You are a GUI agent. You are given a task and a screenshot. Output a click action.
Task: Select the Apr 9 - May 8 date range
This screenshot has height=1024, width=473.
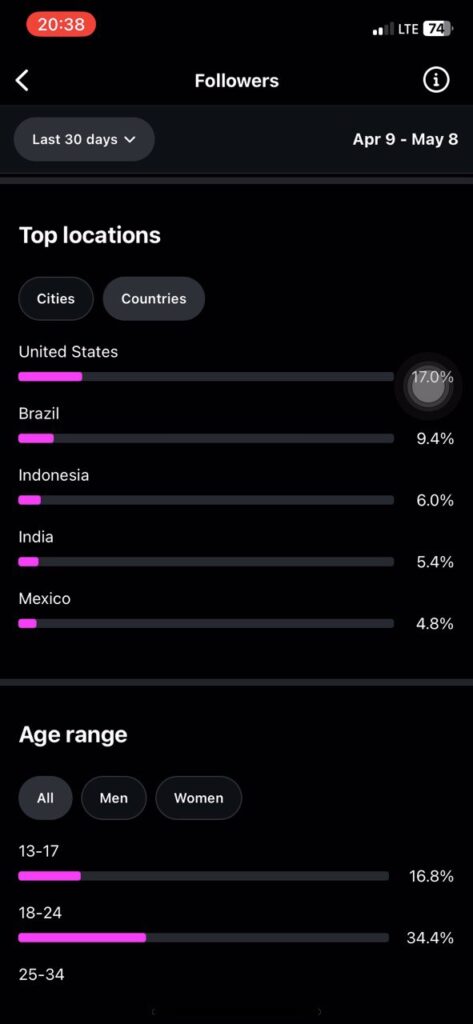(405, 139)
